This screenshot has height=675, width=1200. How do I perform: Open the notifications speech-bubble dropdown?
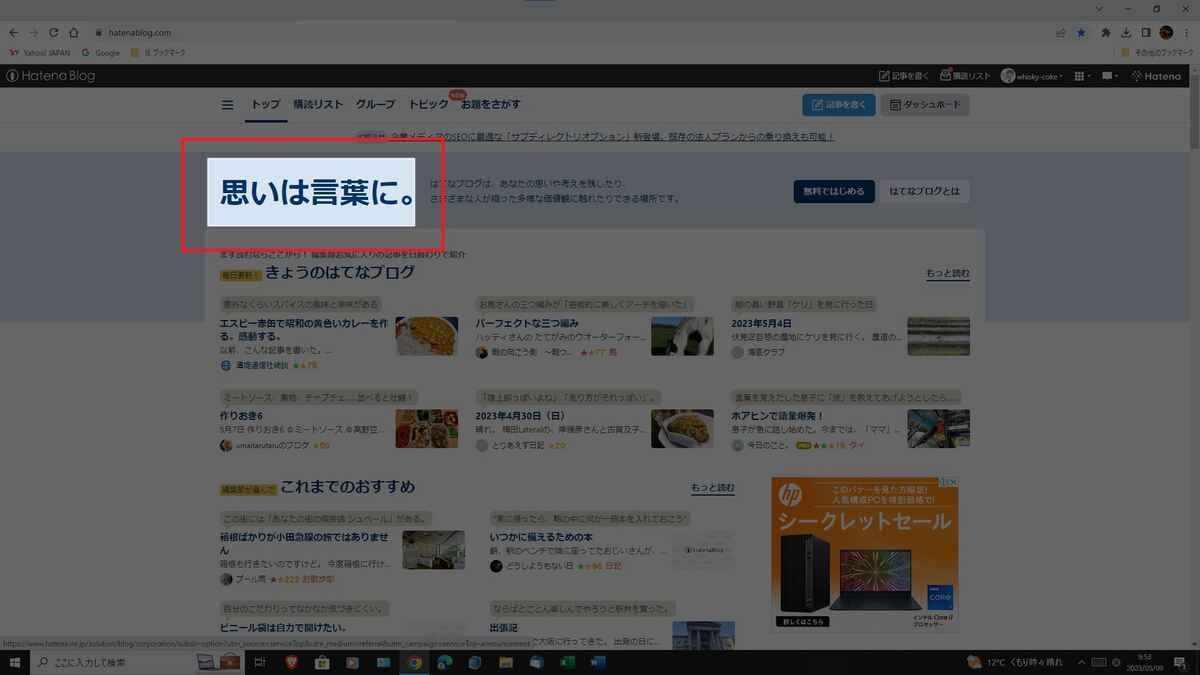(1110, 76)
